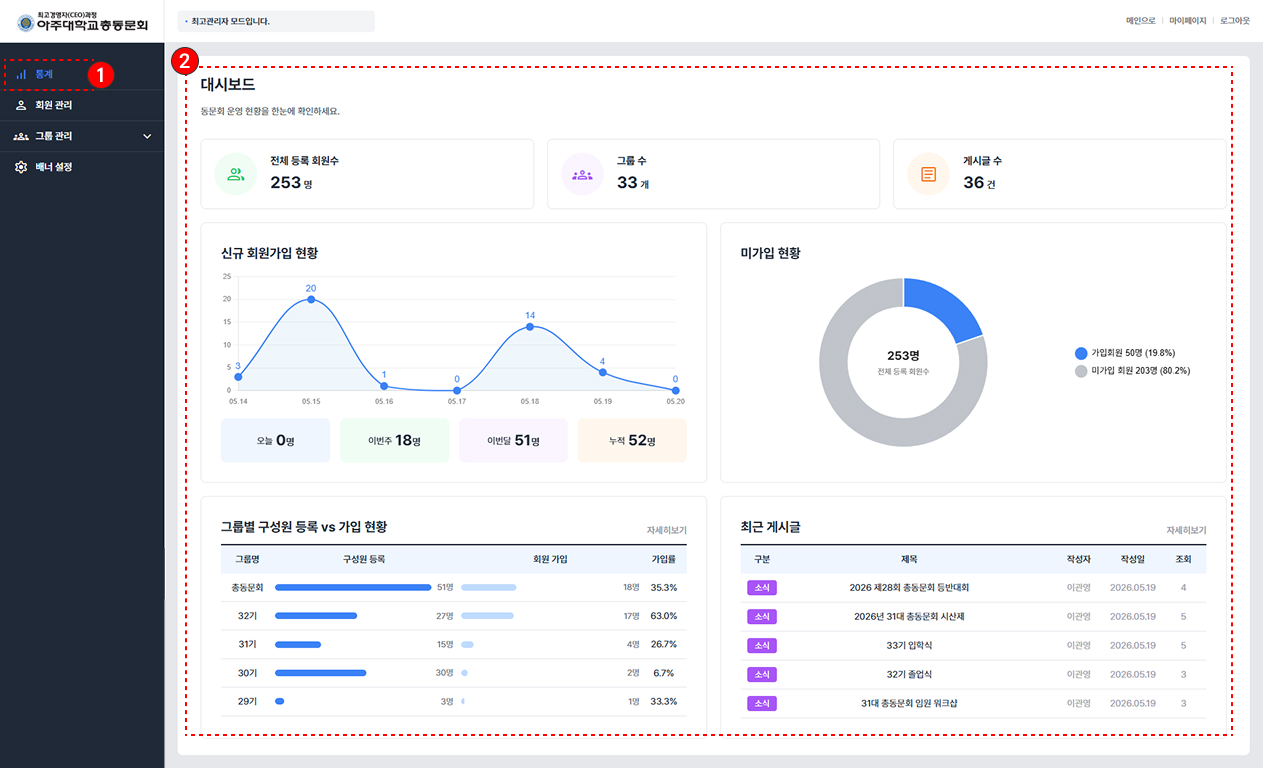Click 자세히보기 in 그룹별 구성원 section
The image size is (1263, 769).
667,530
